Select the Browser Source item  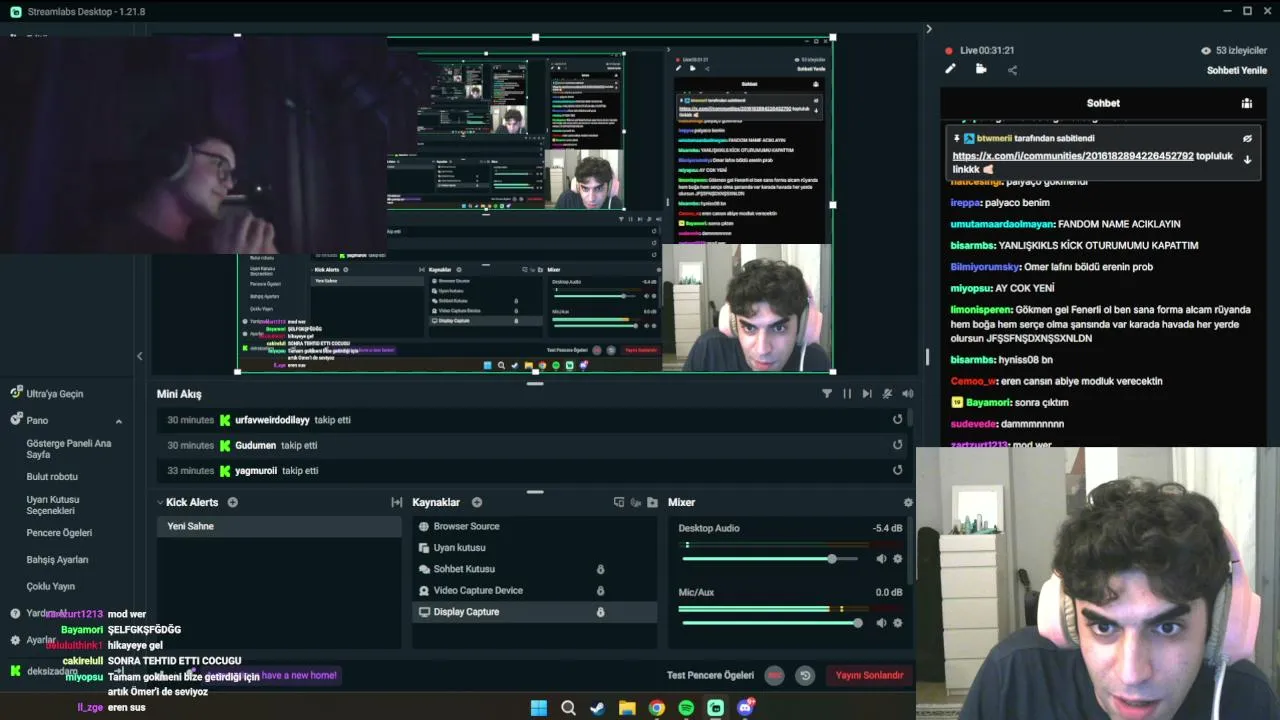(x=534, y=526)
